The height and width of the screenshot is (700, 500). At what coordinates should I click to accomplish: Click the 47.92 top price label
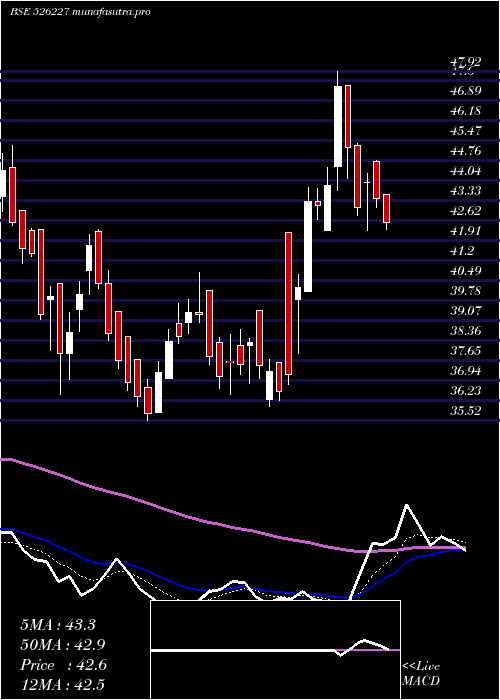point(466,62)
